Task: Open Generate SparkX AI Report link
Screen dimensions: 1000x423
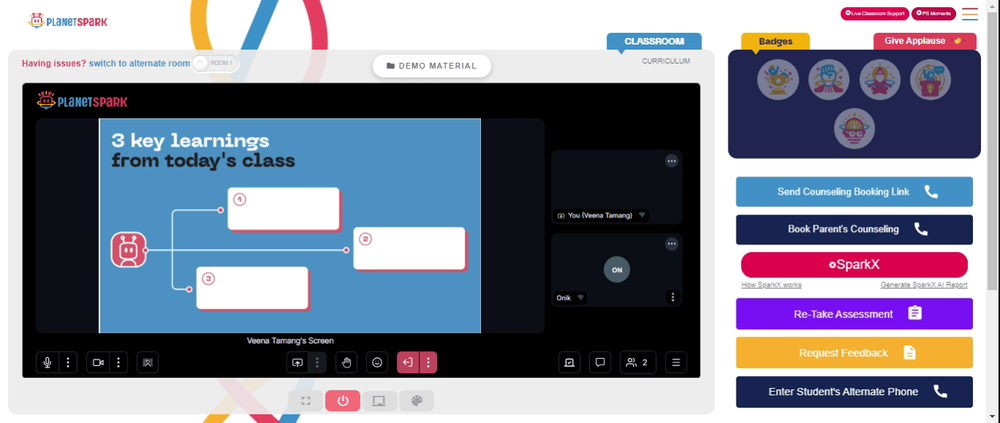Action: coord(923,285)
